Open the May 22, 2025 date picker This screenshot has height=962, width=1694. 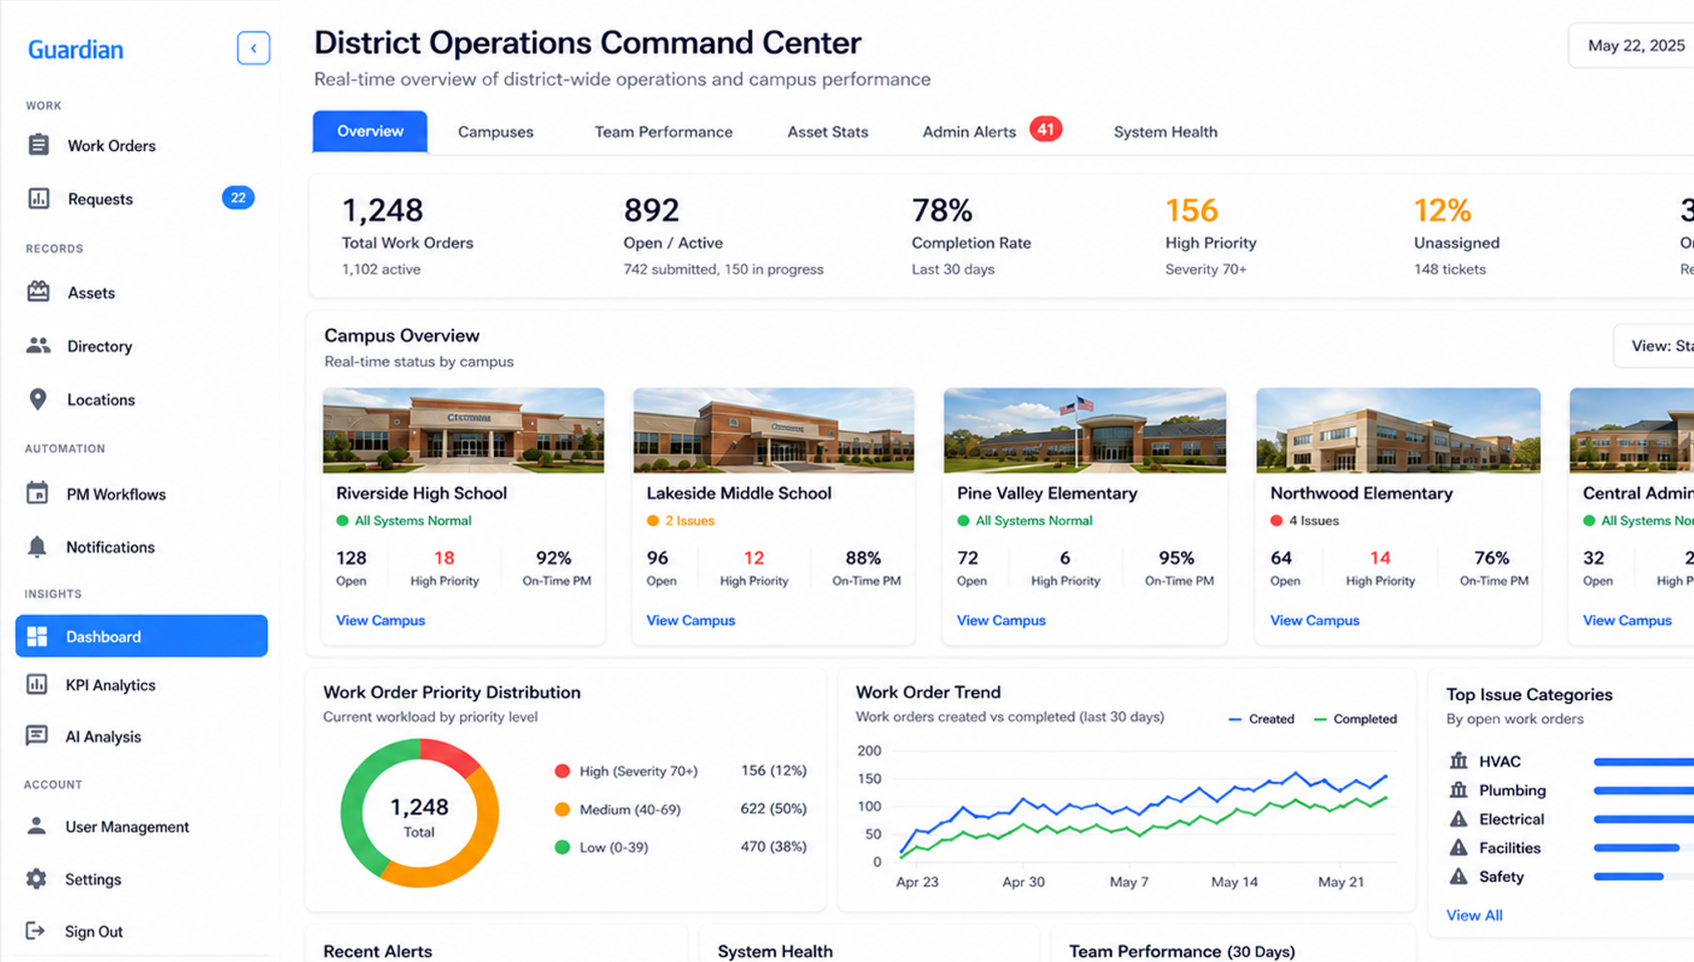(1632, 45)
